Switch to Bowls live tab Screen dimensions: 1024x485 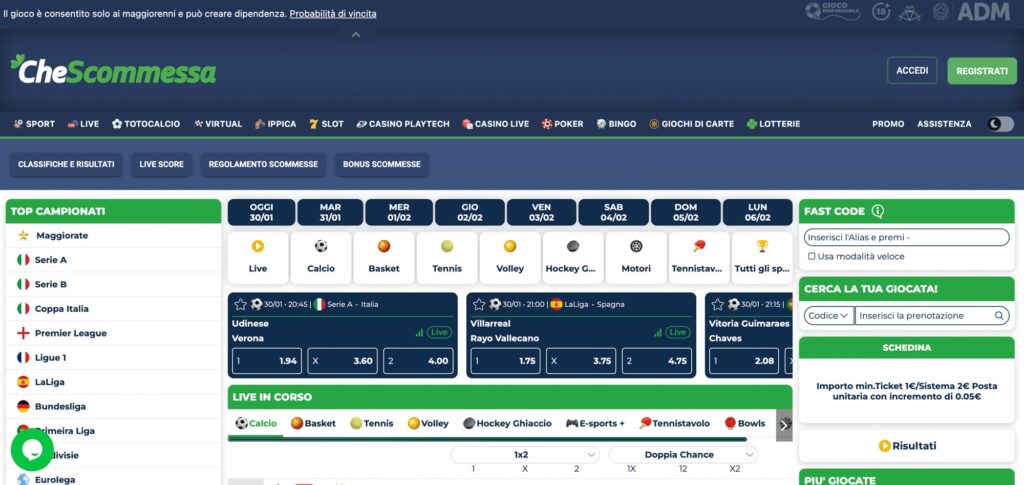(x=745, y=424)
